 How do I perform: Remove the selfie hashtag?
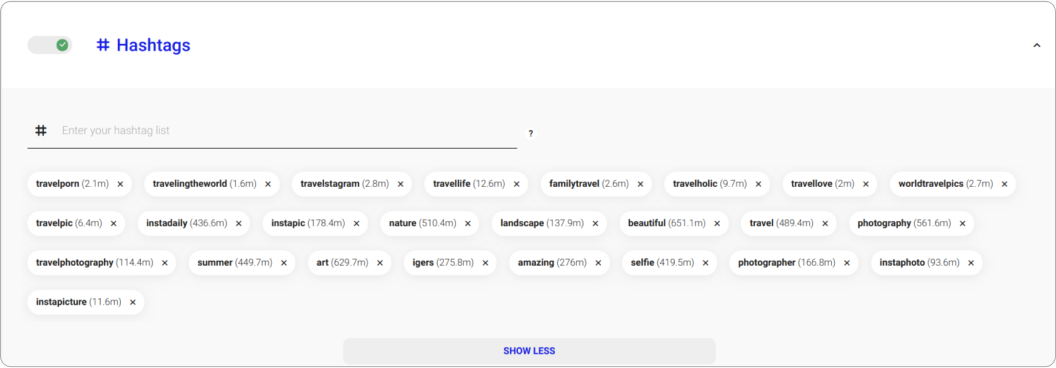coord(705,263)
